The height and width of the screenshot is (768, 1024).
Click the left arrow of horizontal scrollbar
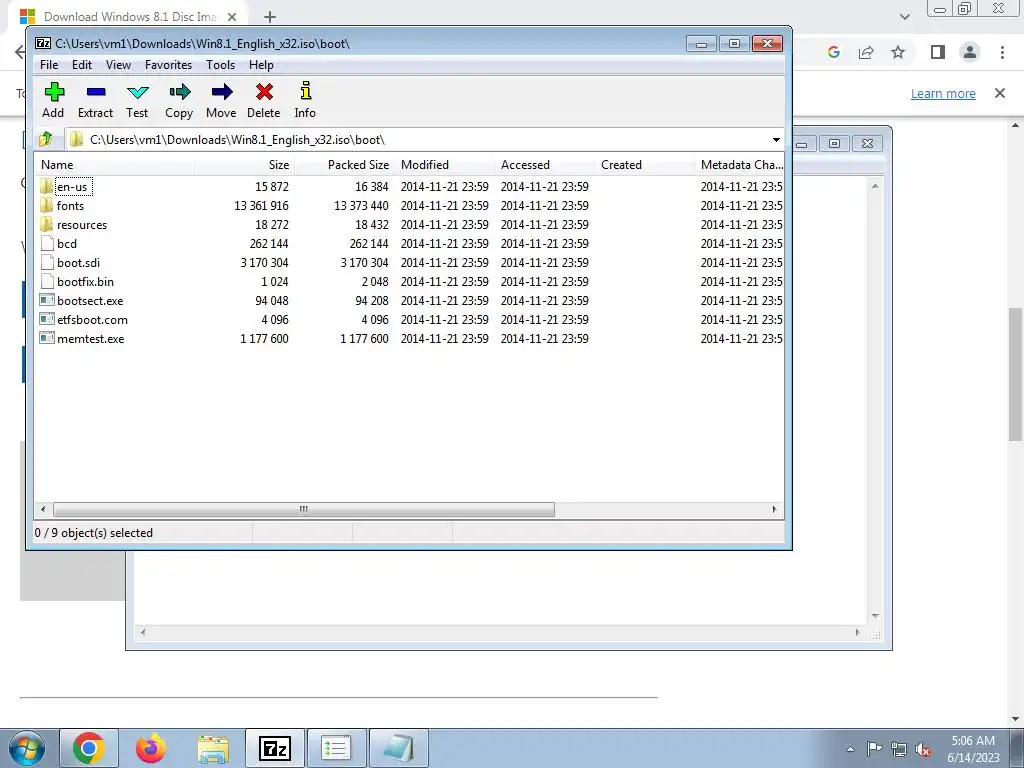pos(43,509)
